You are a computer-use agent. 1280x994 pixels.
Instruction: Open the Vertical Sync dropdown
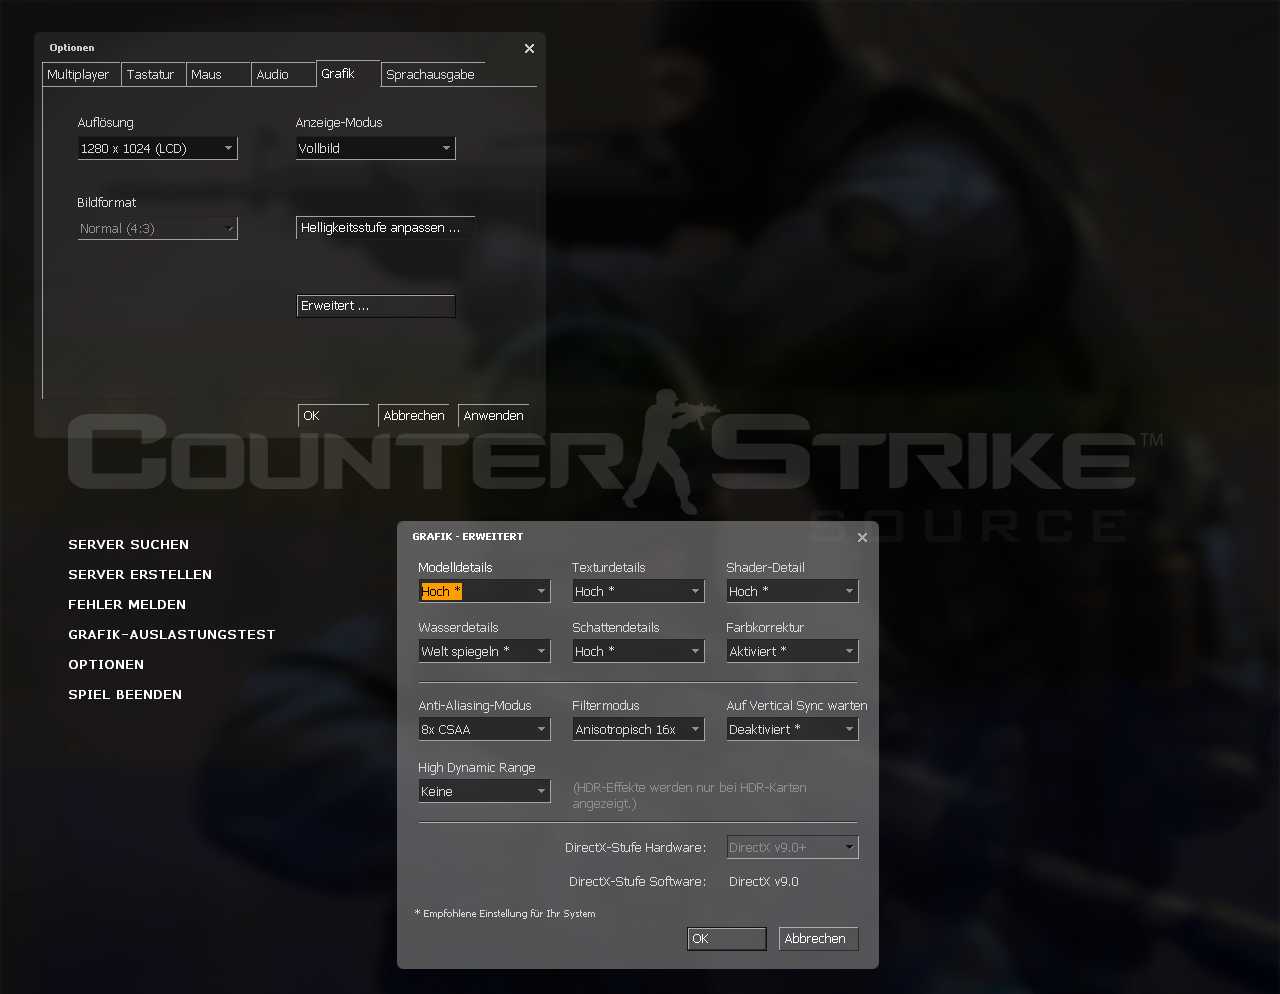point(792,729)
